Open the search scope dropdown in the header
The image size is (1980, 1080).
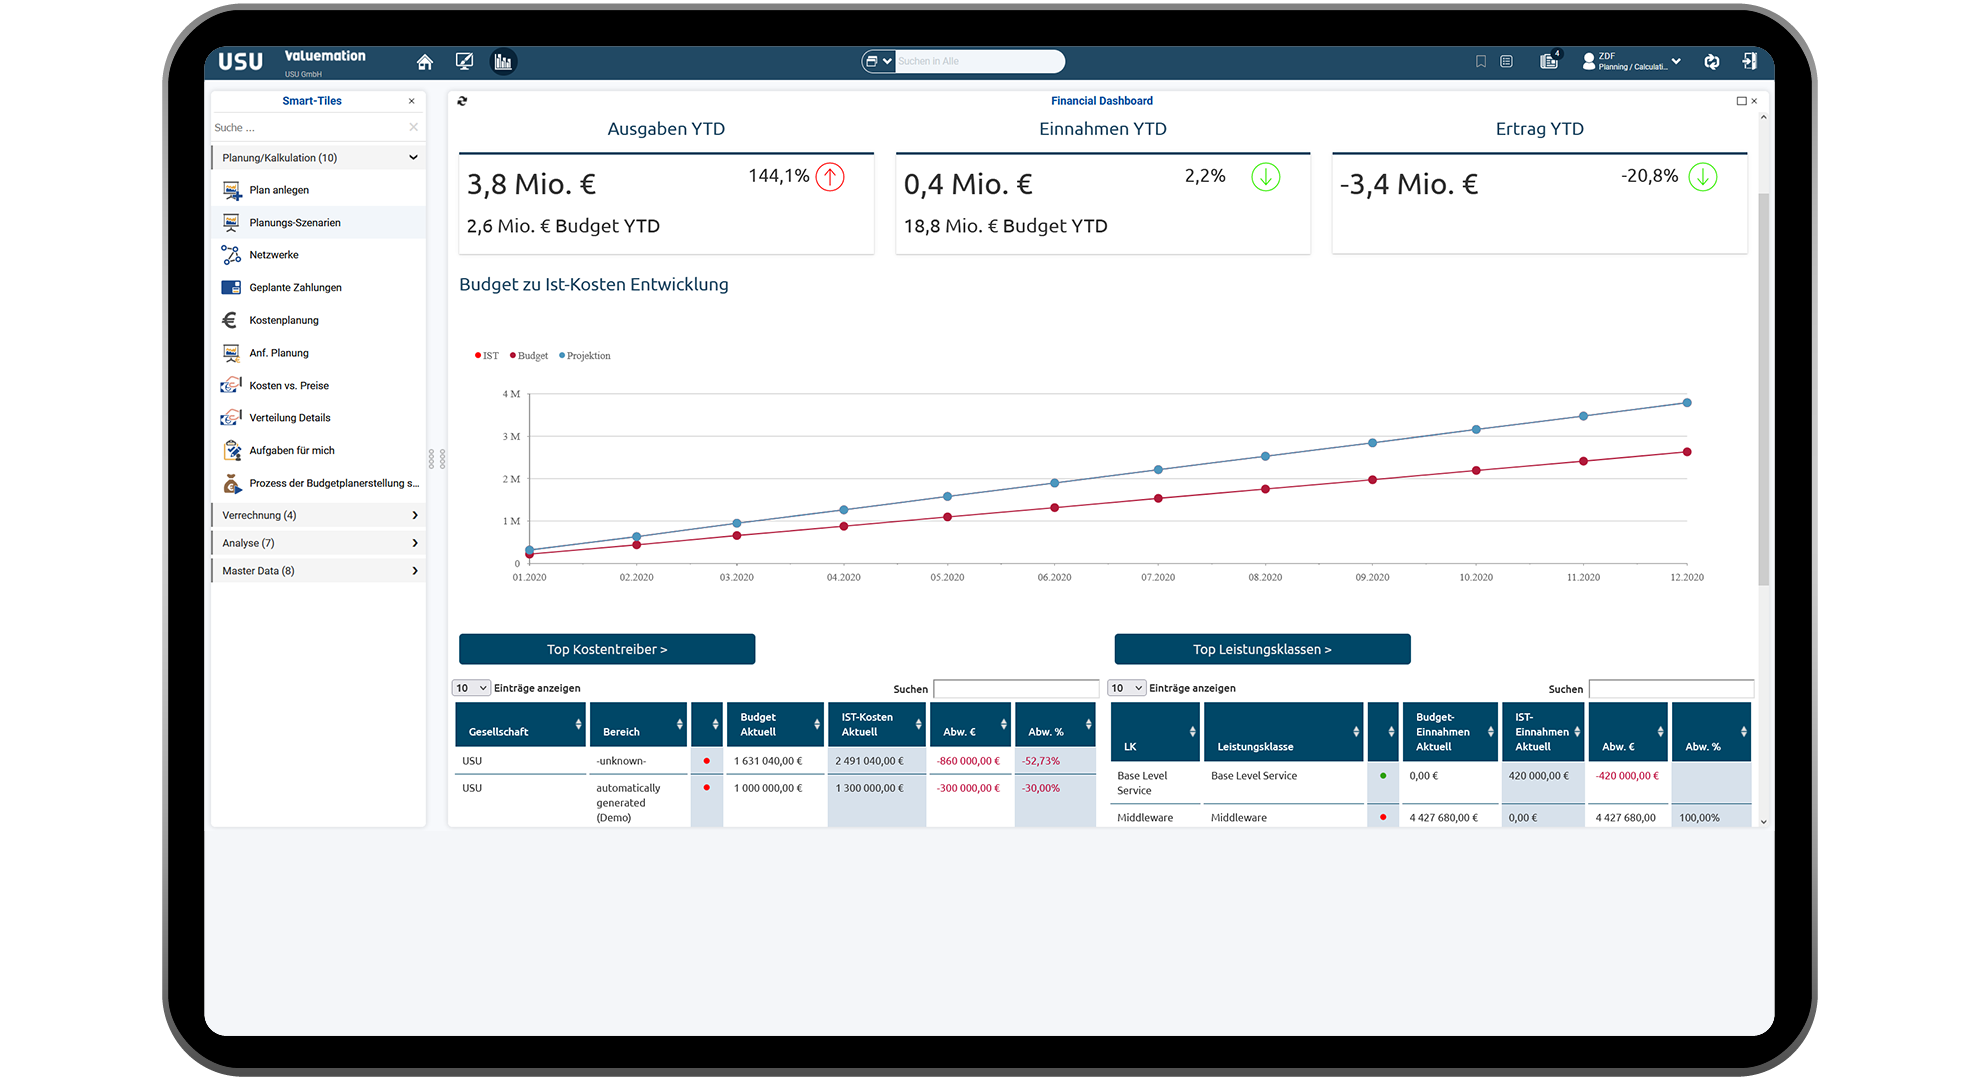coord(878,62)
